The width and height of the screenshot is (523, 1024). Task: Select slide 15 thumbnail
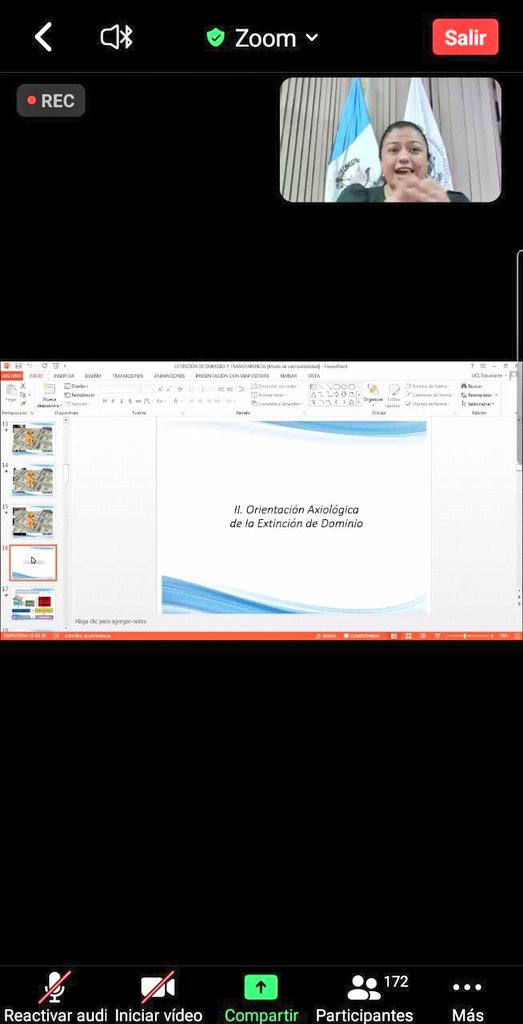[x=33, y=521]
